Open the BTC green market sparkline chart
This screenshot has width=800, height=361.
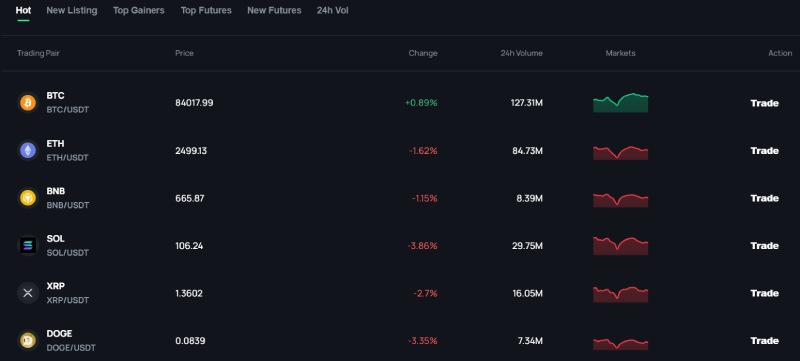tap(620, 102)
